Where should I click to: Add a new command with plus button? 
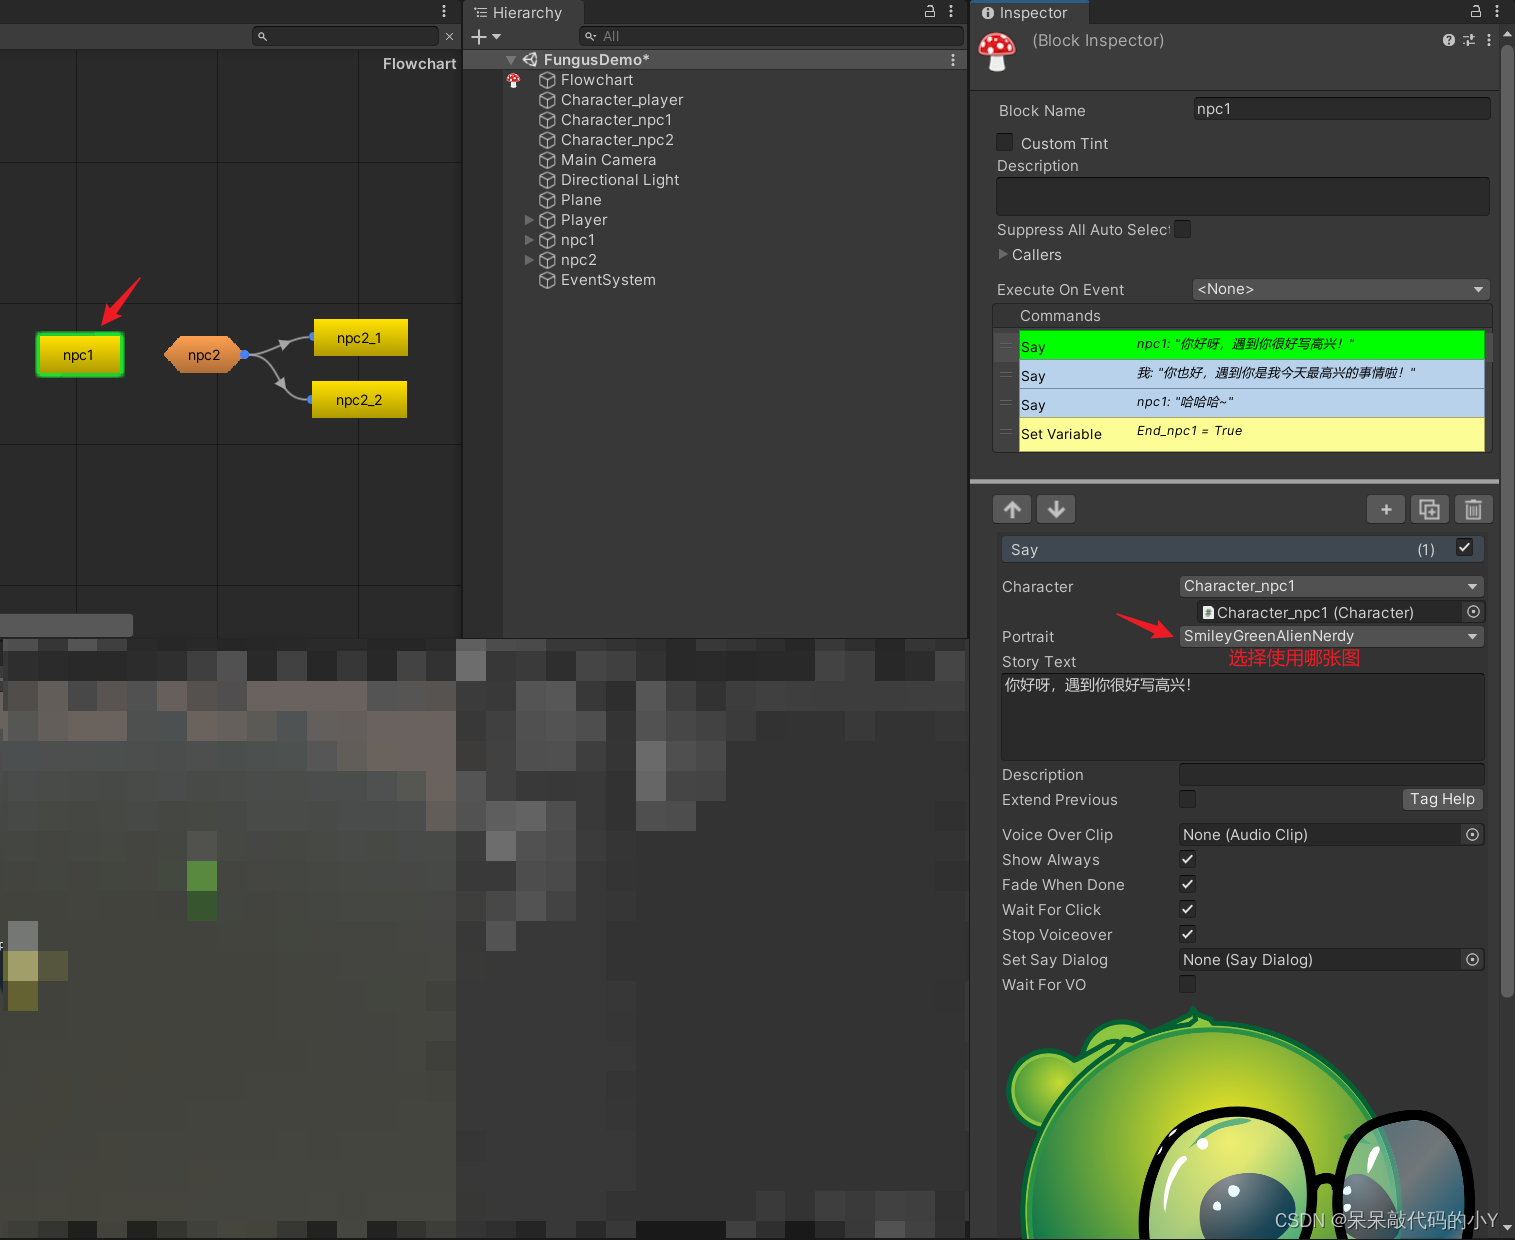(x=1386, y=509)
